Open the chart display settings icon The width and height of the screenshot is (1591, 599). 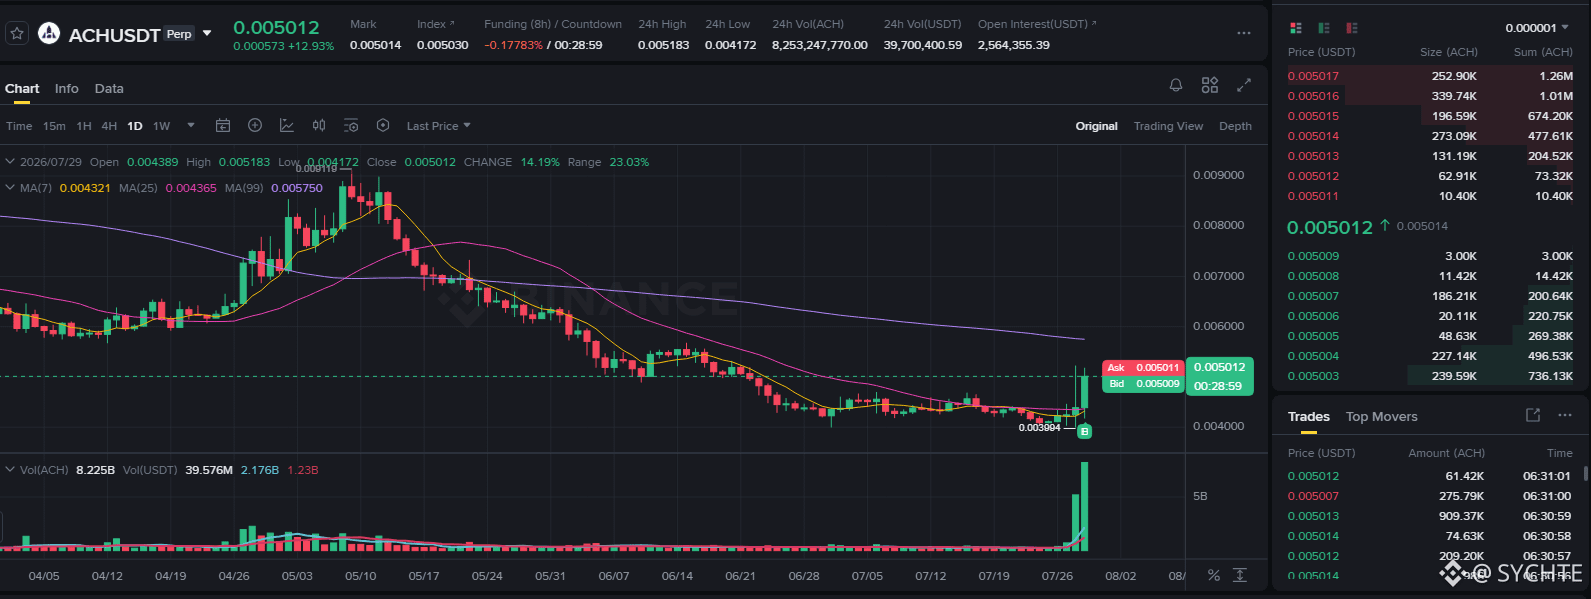(x=351, y=126)
